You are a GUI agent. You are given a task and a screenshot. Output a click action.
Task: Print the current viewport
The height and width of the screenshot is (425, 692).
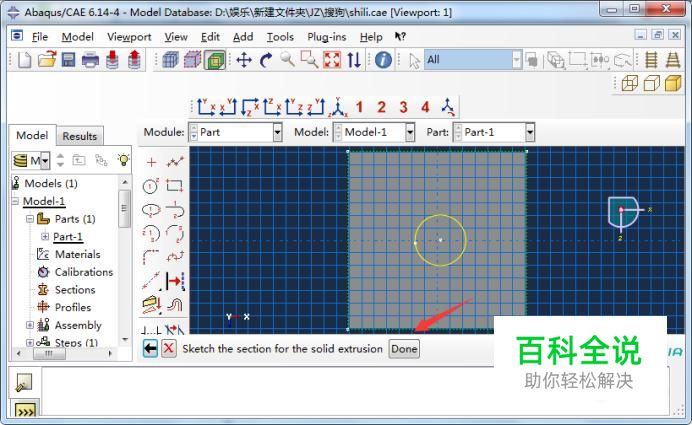[x=90, y=60]
